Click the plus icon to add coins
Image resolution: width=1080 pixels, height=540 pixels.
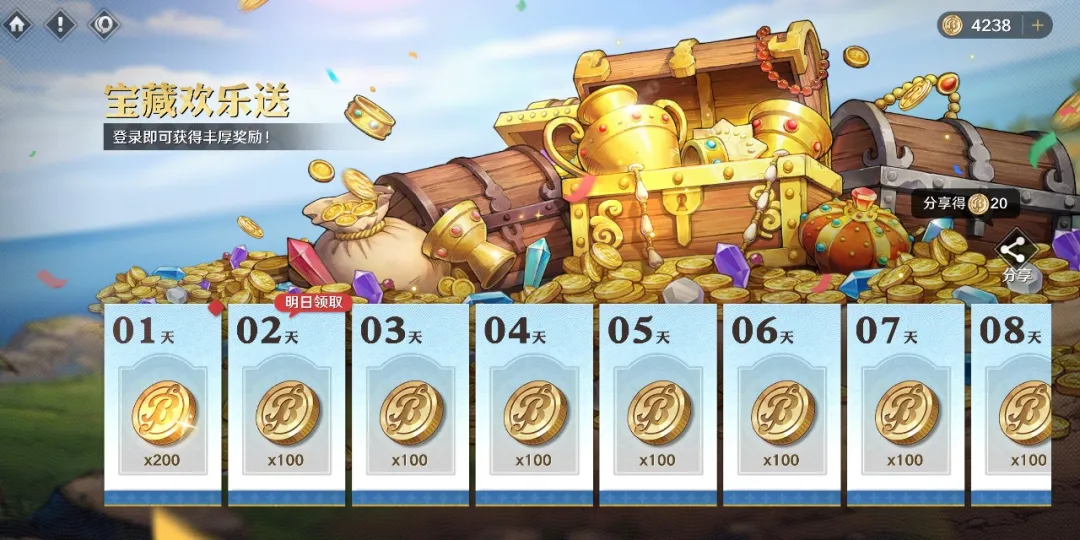click(1037, 25)
